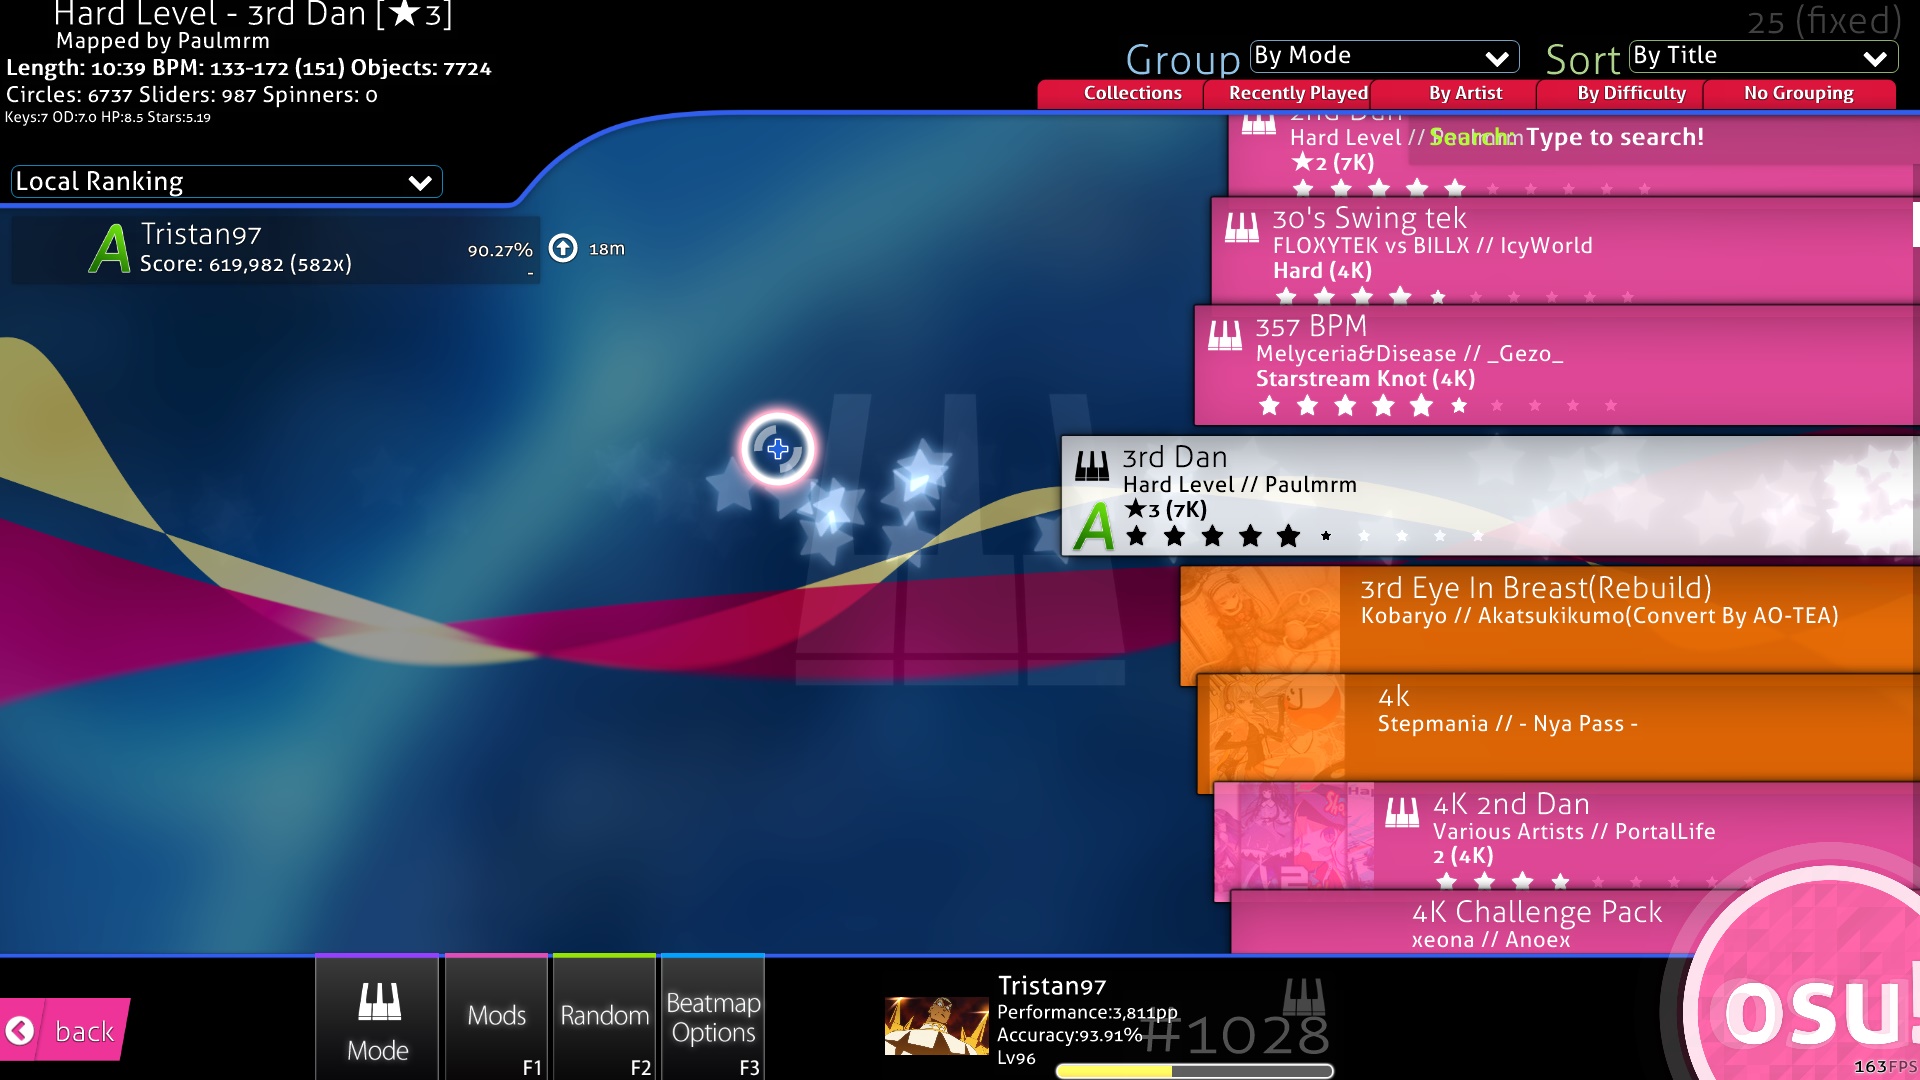Go back with the back button

click(x=65, y=1030)
